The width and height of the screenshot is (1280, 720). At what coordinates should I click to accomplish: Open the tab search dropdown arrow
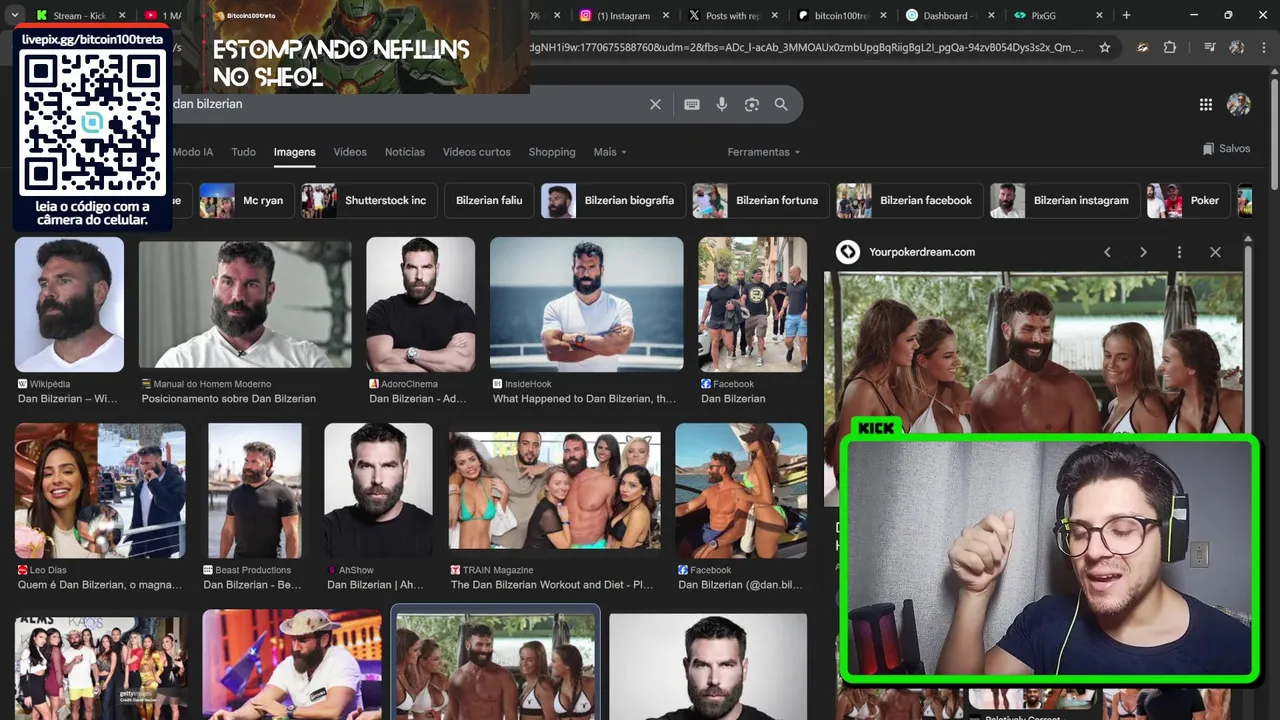pyautogui.click(x=14, y=15)
